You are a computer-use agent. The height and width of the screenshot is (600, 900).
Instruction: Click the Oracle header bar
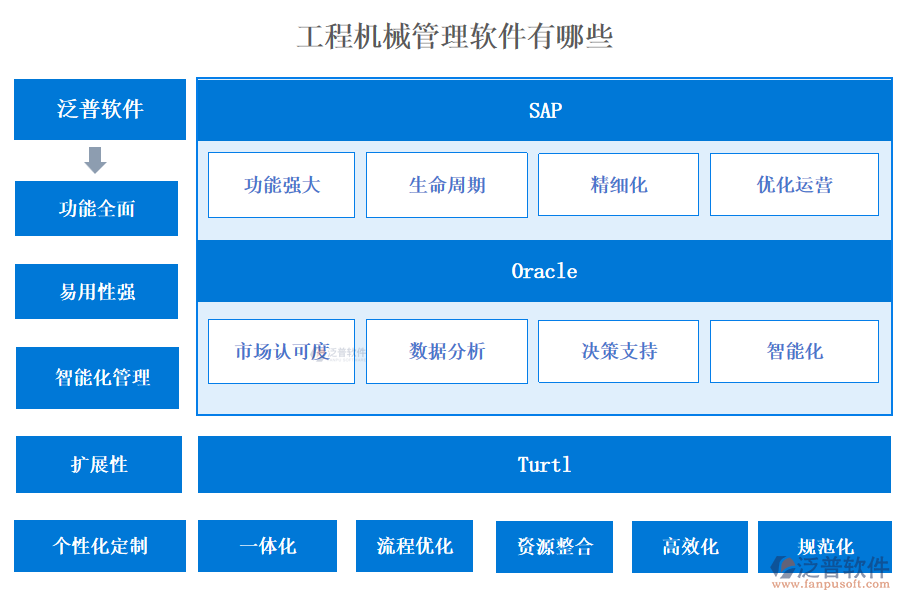pyautogui.click(x=544, y=271)
